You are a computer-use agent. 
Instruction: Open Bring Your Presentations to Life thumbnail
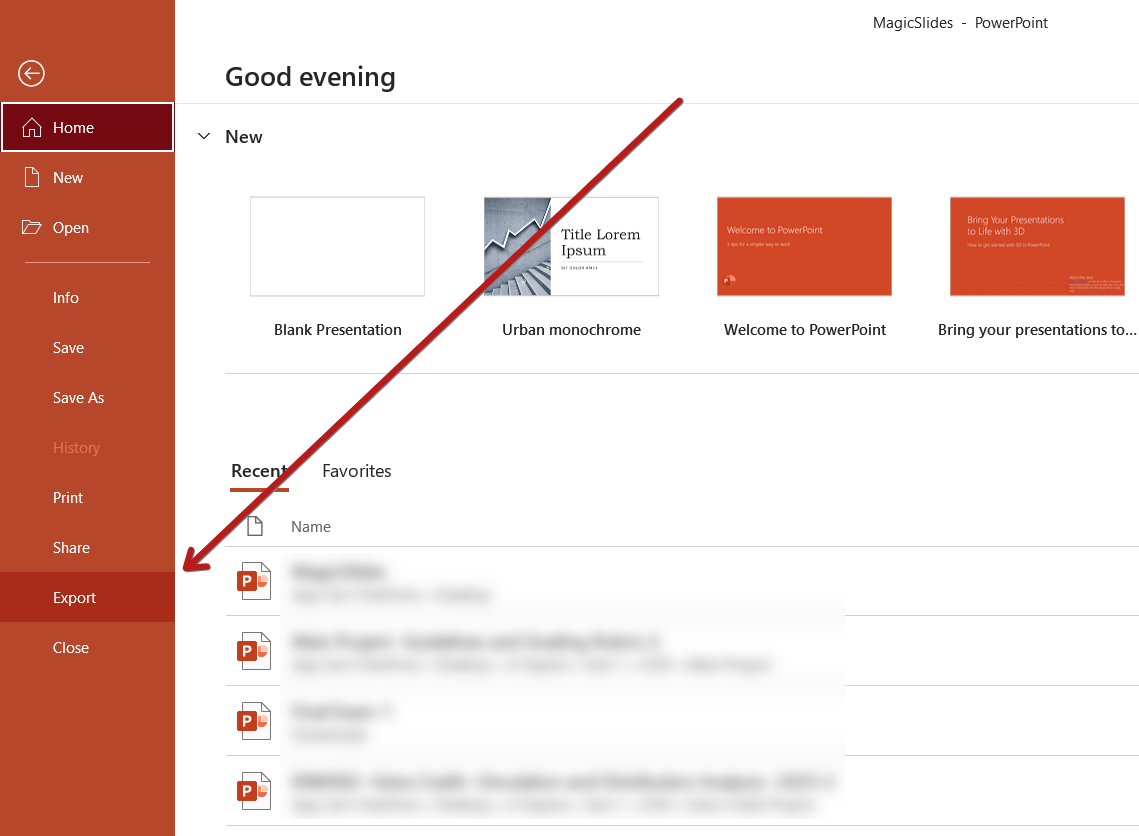(1037, 246)
